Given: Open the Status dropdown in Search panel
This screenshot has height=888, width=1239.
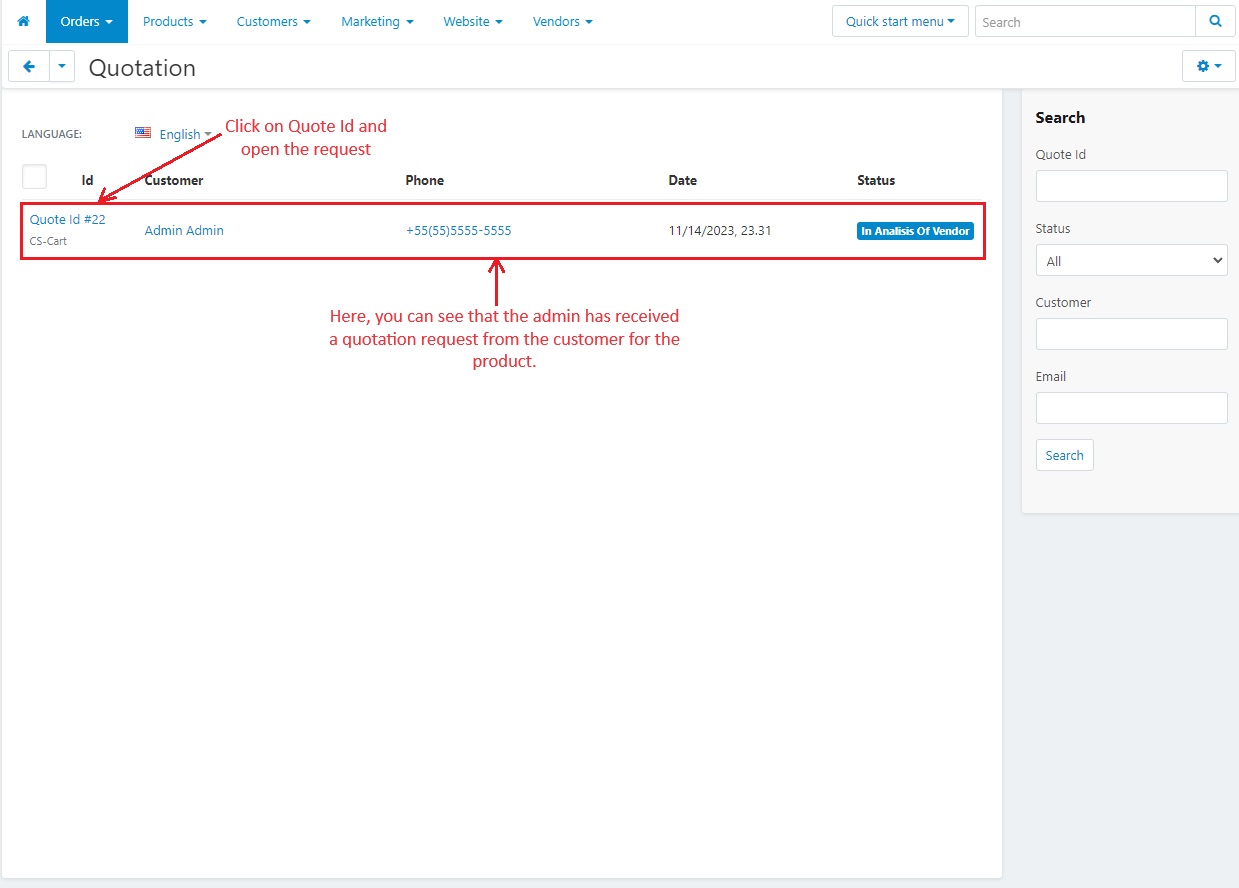Looking at the screenshot, I should (1131, 260).
